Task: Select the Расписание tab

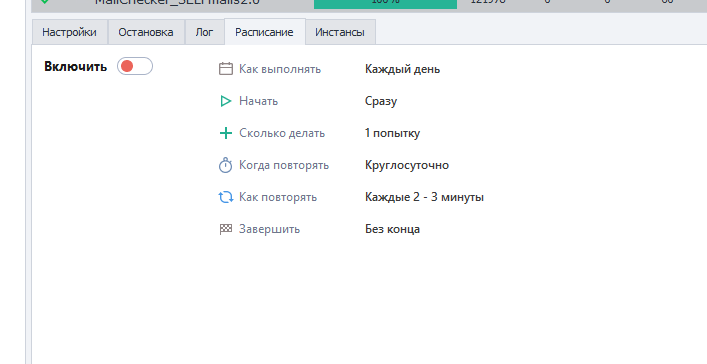Action: point(264,32)
